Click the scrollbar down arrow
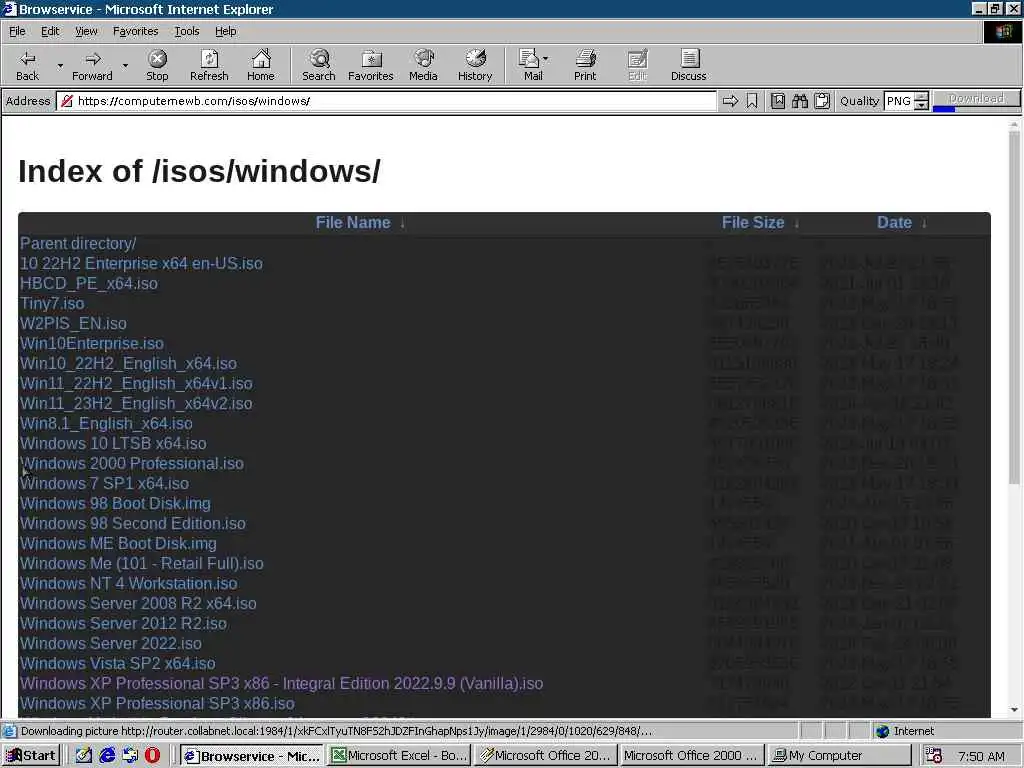The width and height of the screenshot is (1024, 768). tap(1014, 710)
